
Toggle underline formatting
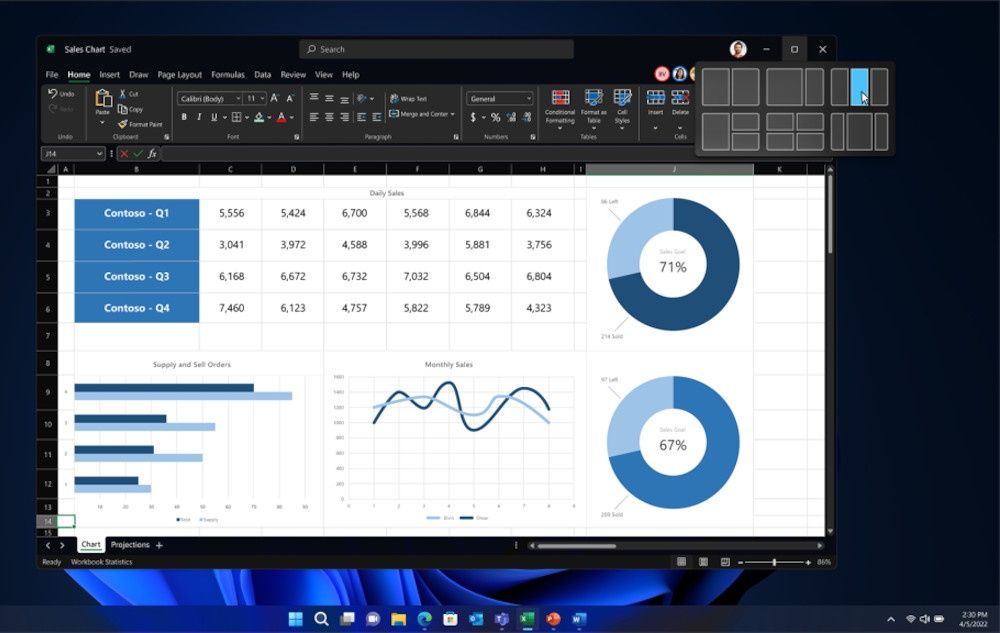[x=214, y=117]
